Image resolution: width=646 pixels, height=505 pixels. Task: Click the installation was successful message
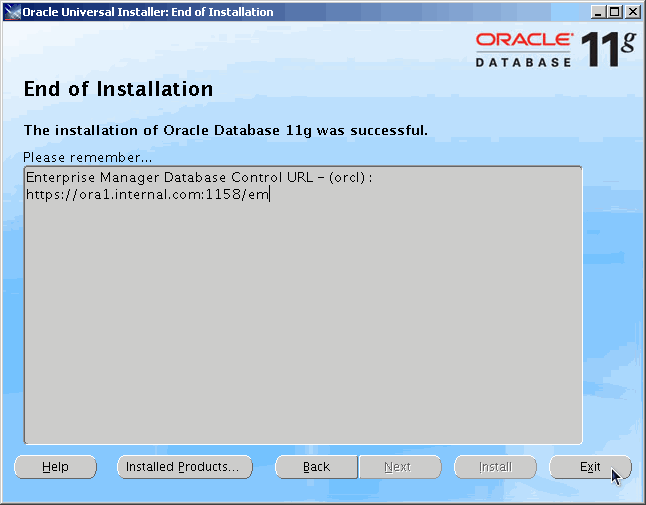tap(225, 130)
